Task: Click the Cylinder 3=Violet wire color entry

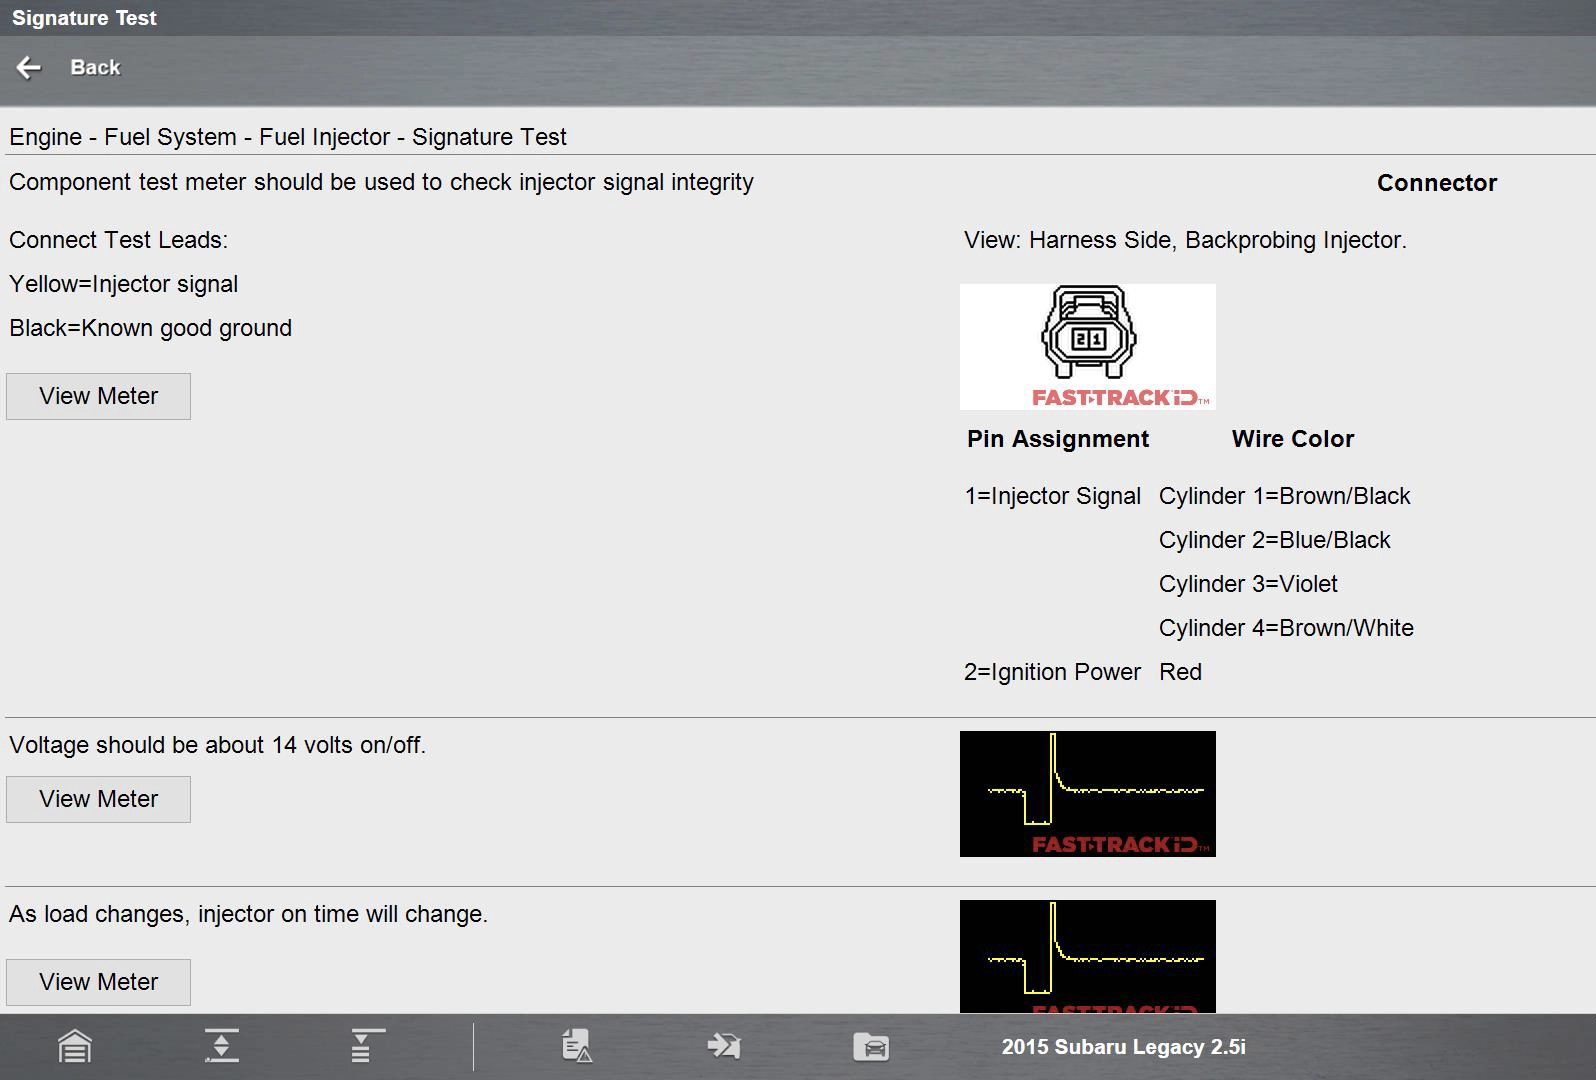Action: coord(1247,584)
